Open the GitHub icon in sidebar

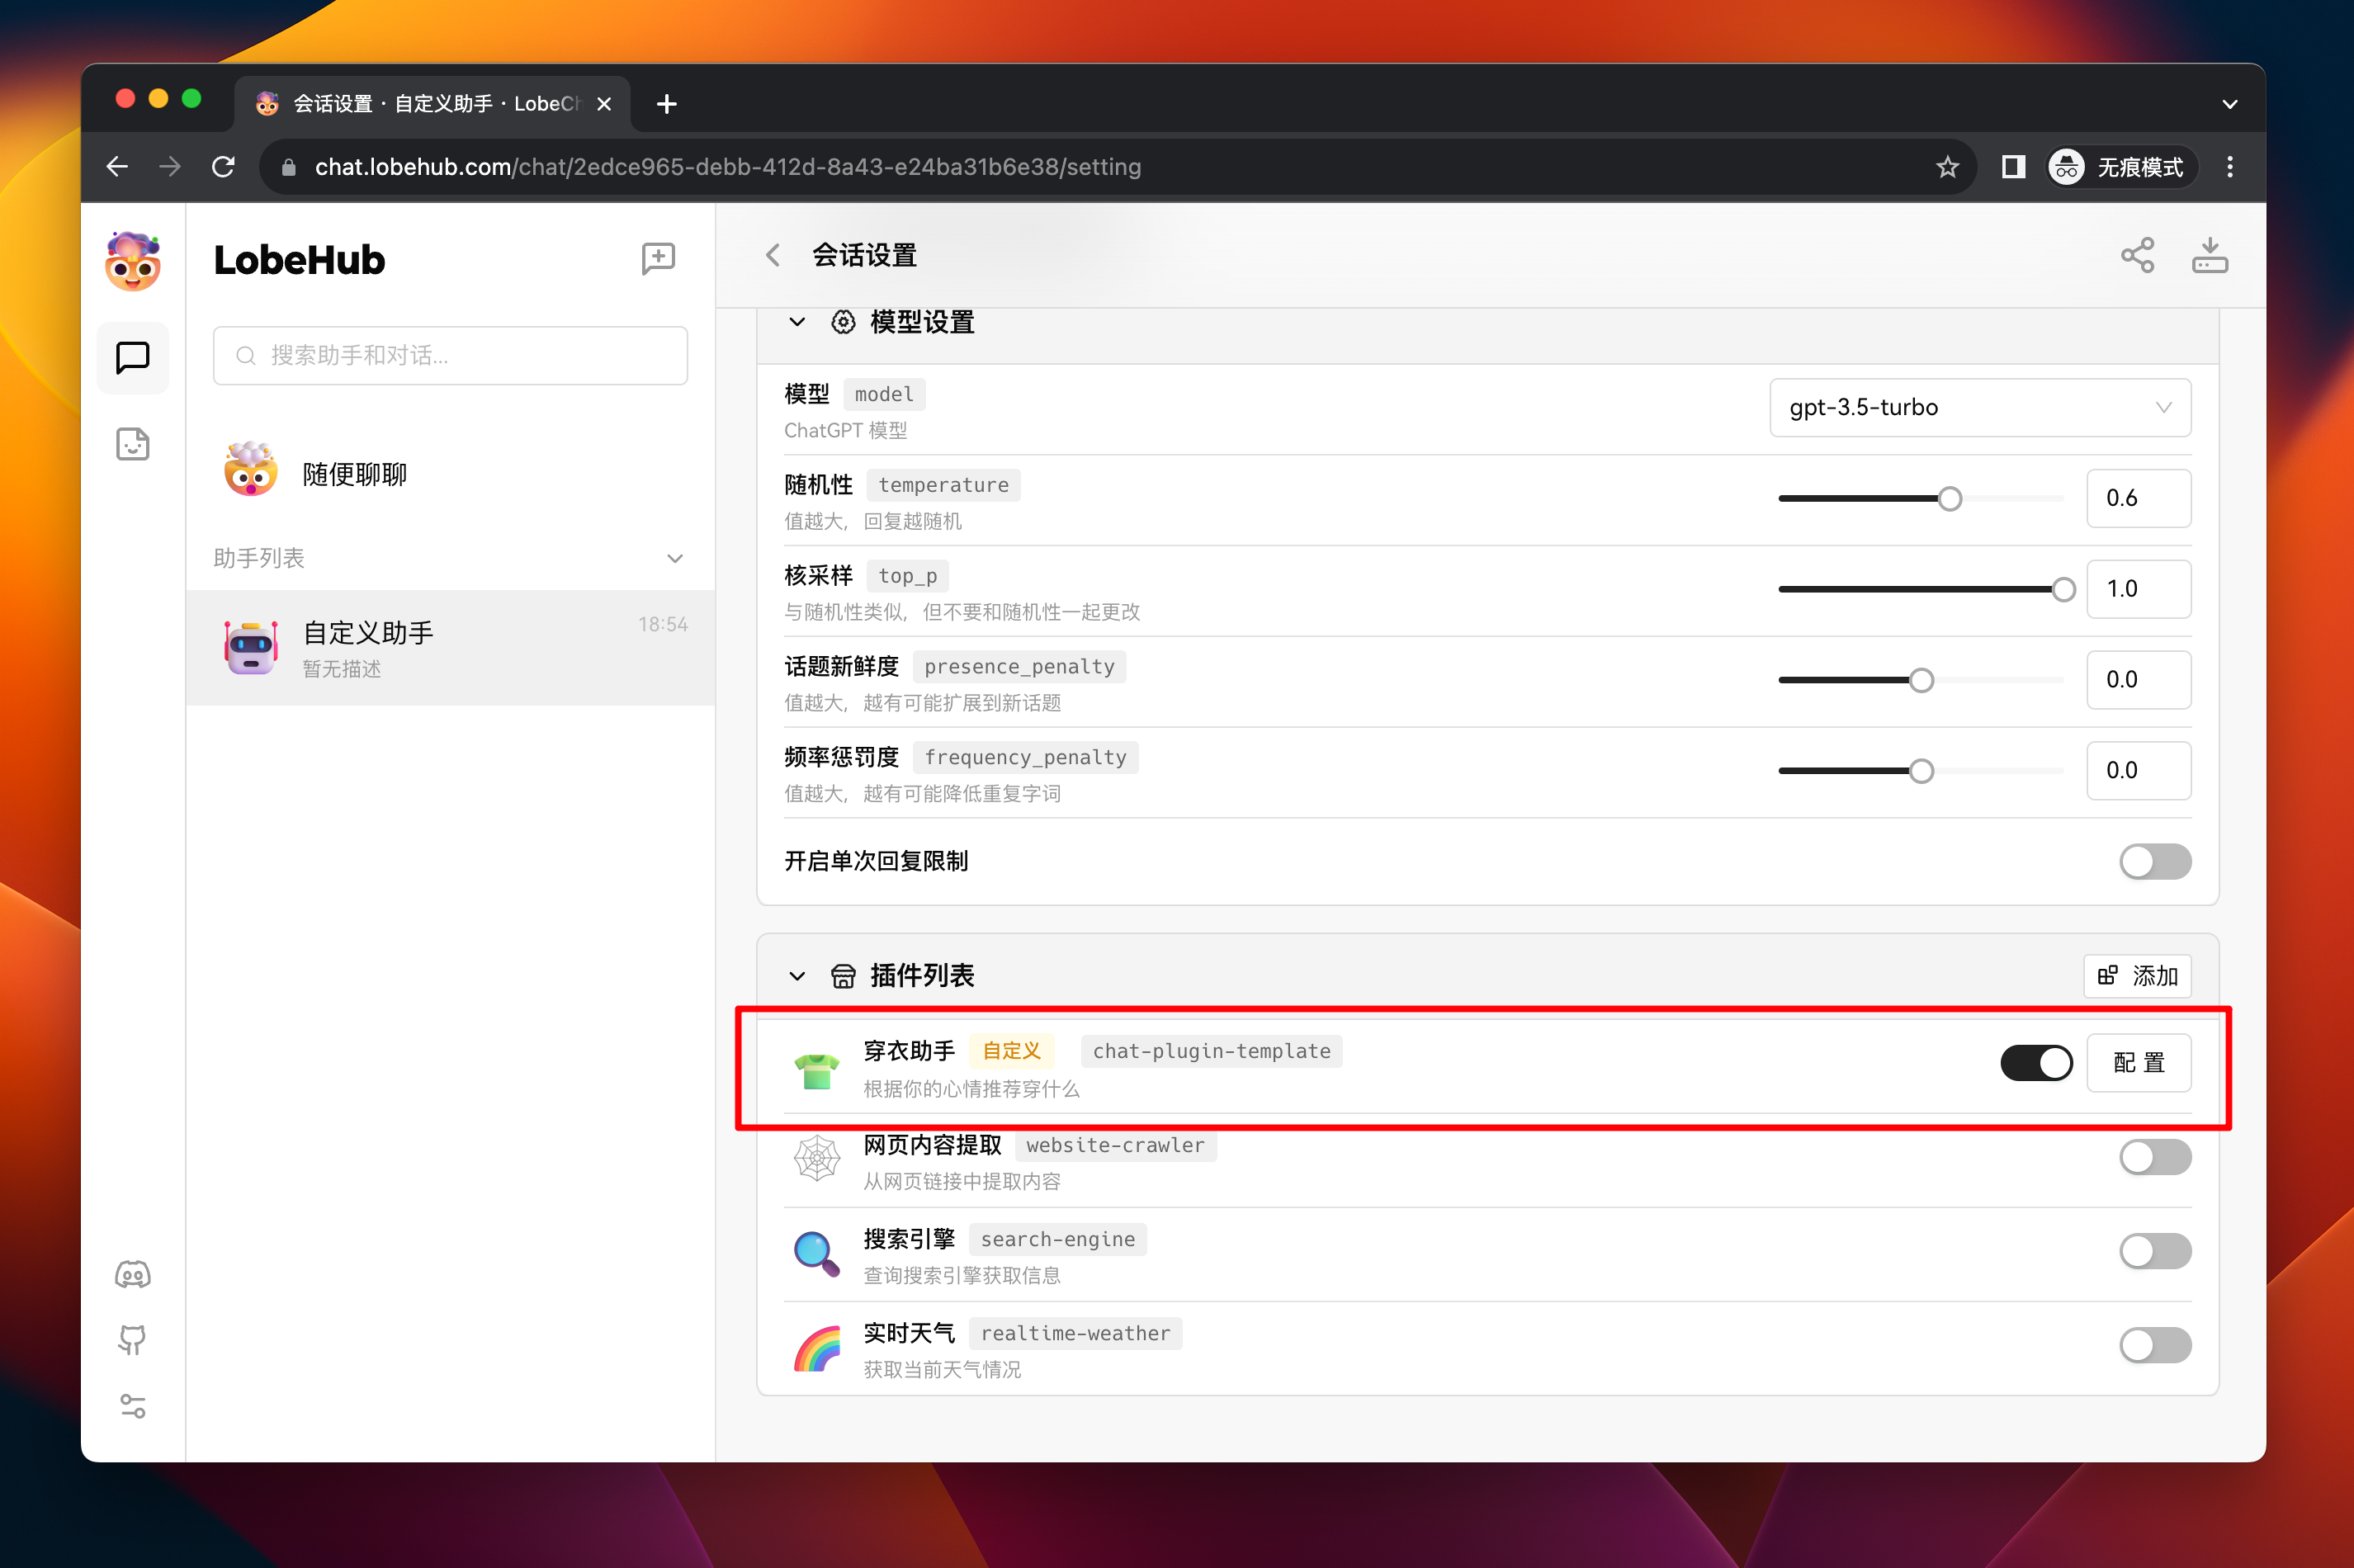[x=133, y=1339]
